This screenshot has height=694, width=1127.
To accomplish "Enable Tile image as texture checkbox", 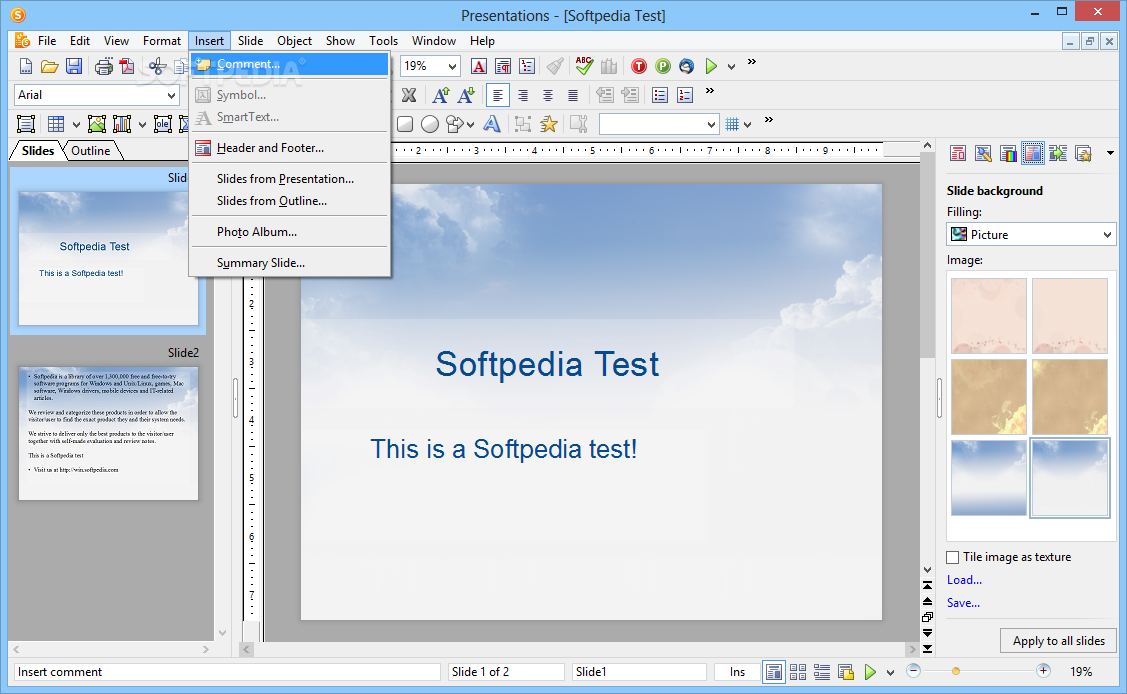I will tap(953, 557).
